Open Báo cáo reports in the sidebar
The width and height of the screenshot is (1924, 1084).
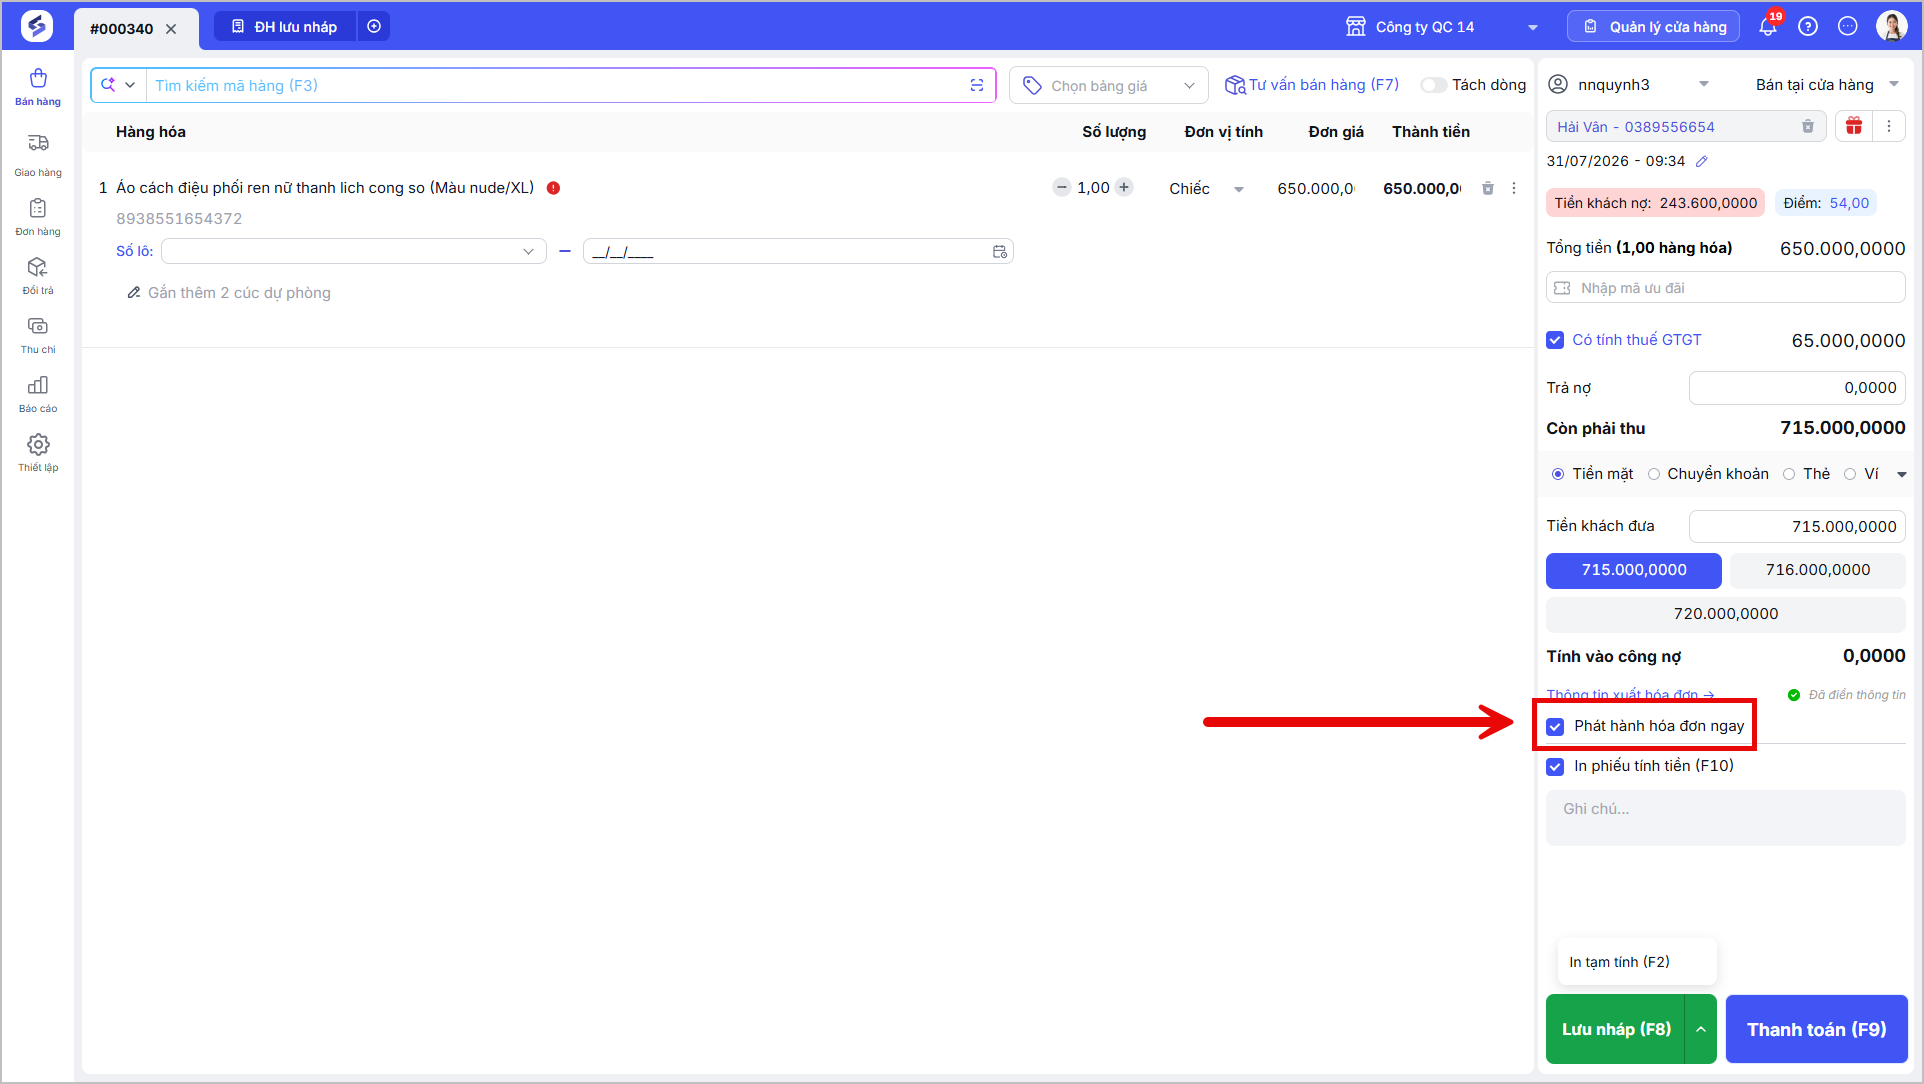38,394
